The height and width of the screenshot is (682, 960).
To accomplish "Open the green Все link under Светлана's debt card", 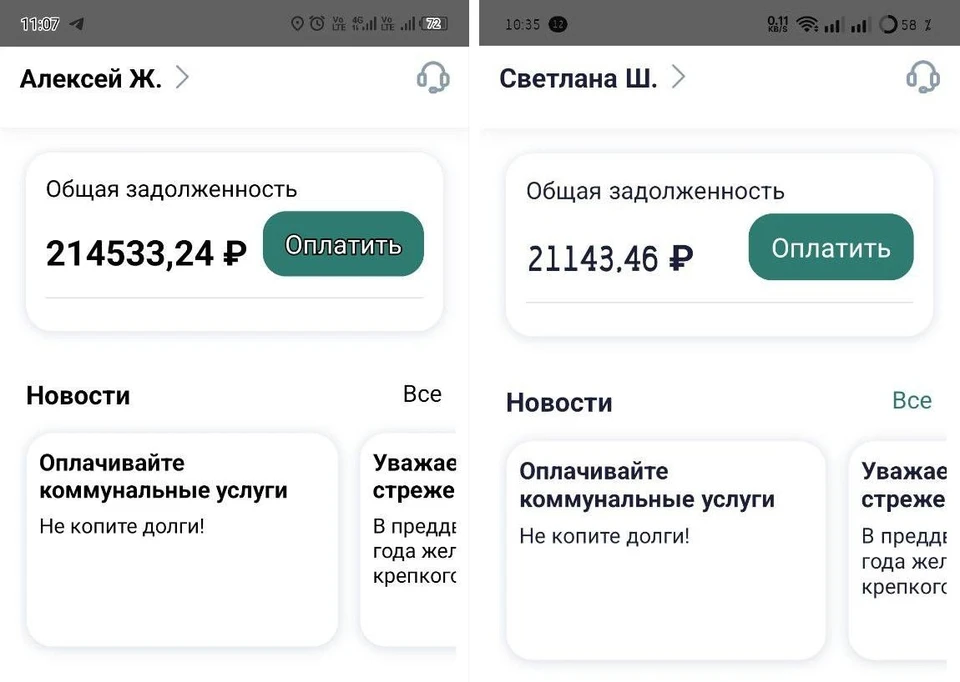I will click(x=911, y=401).
